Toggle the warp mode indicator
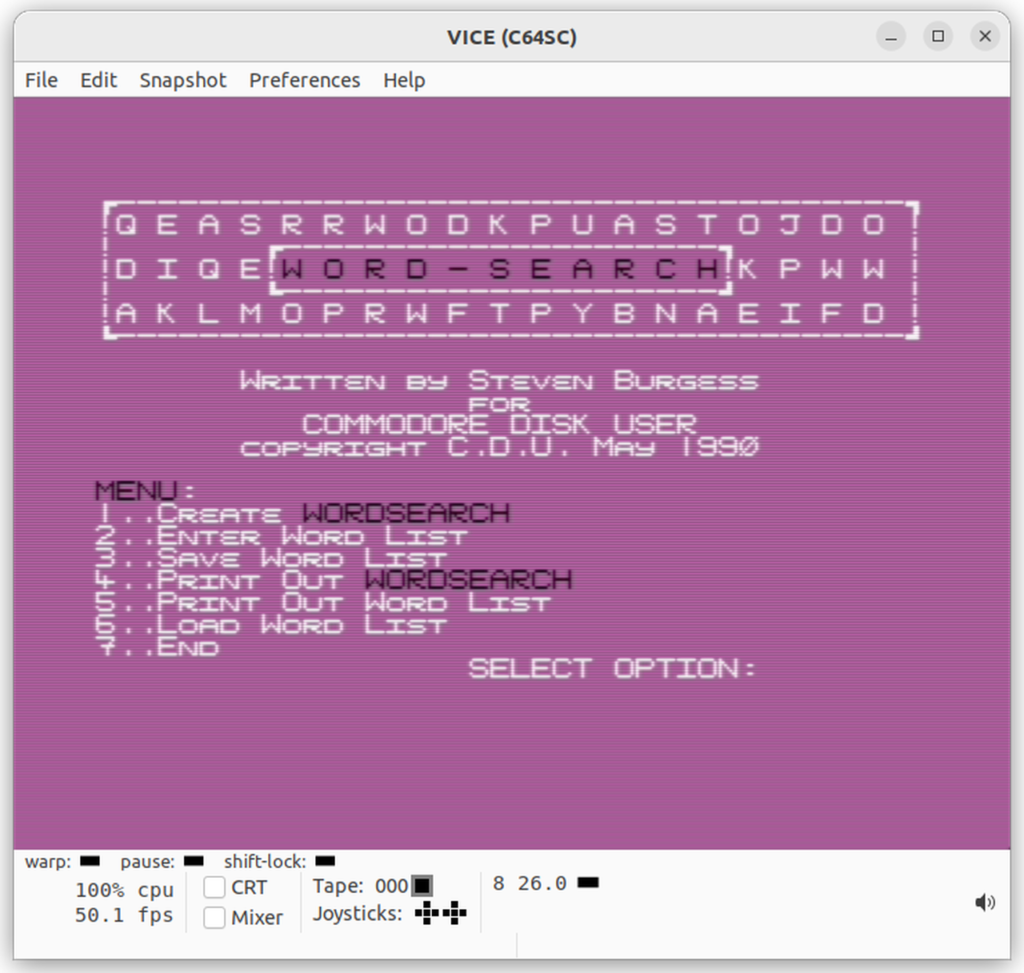 tap(89, 861)
